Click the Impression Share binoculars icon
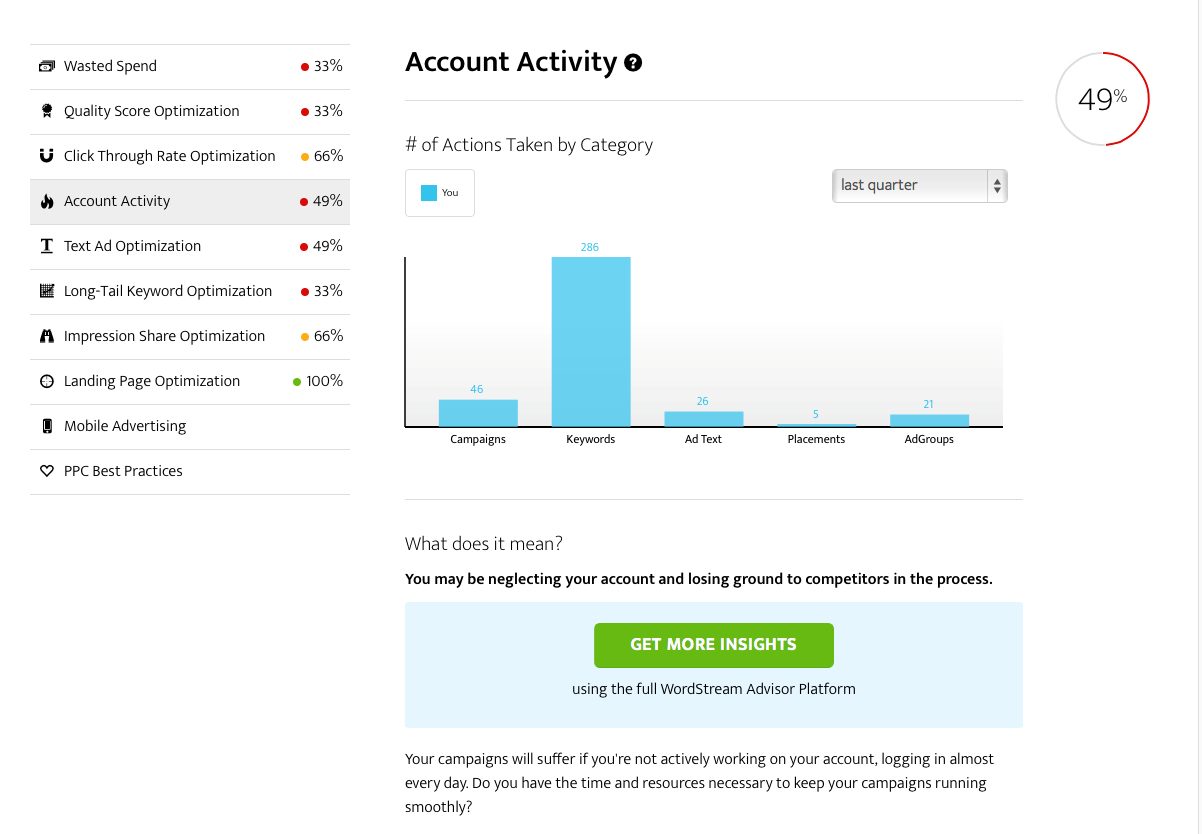 (x=46, y=336)
